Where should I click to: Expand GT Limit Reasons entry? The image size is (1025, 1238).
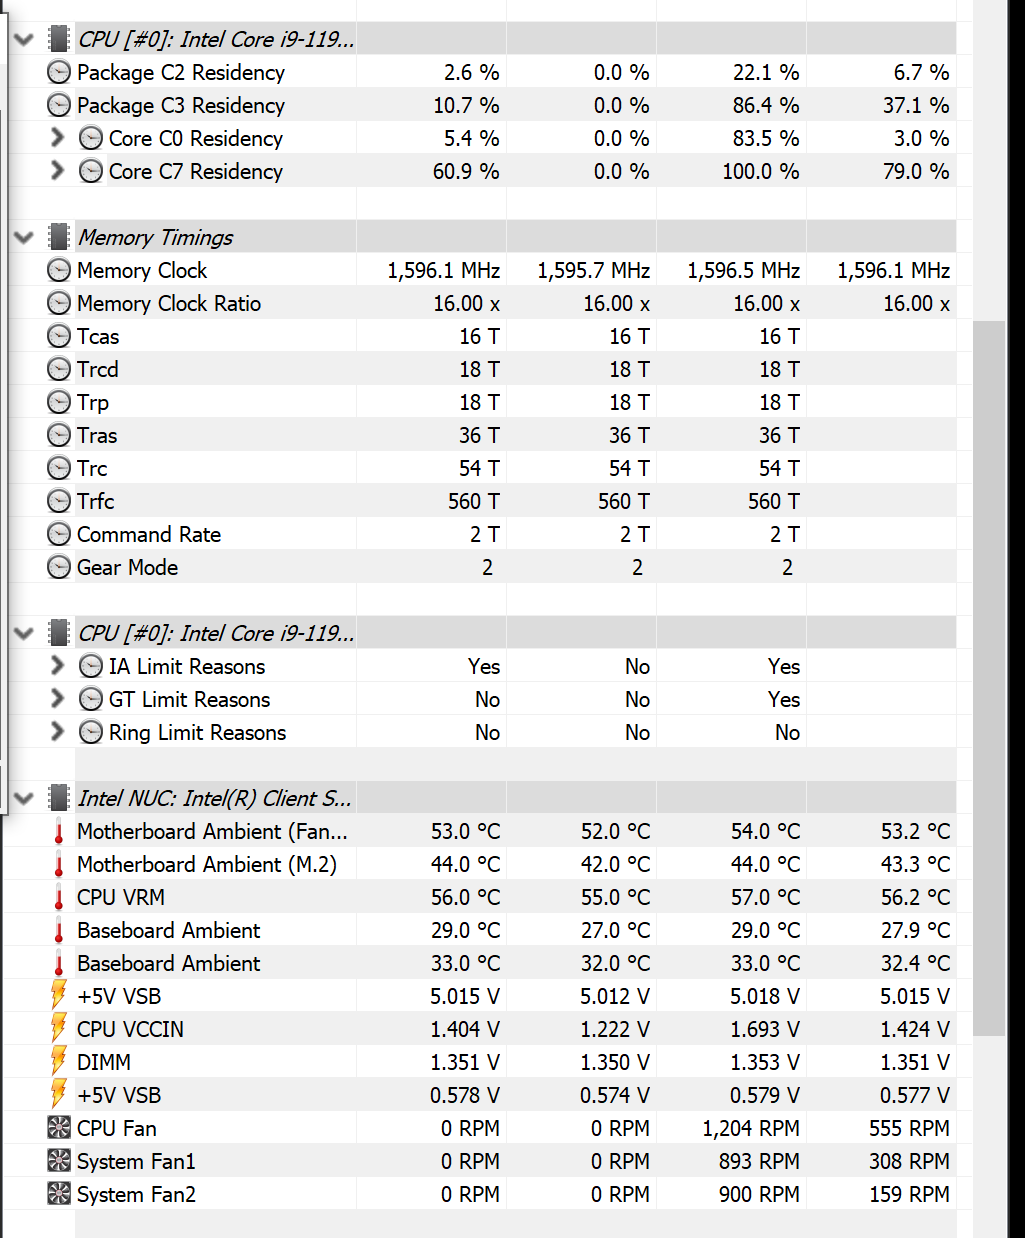pos(57,699)
